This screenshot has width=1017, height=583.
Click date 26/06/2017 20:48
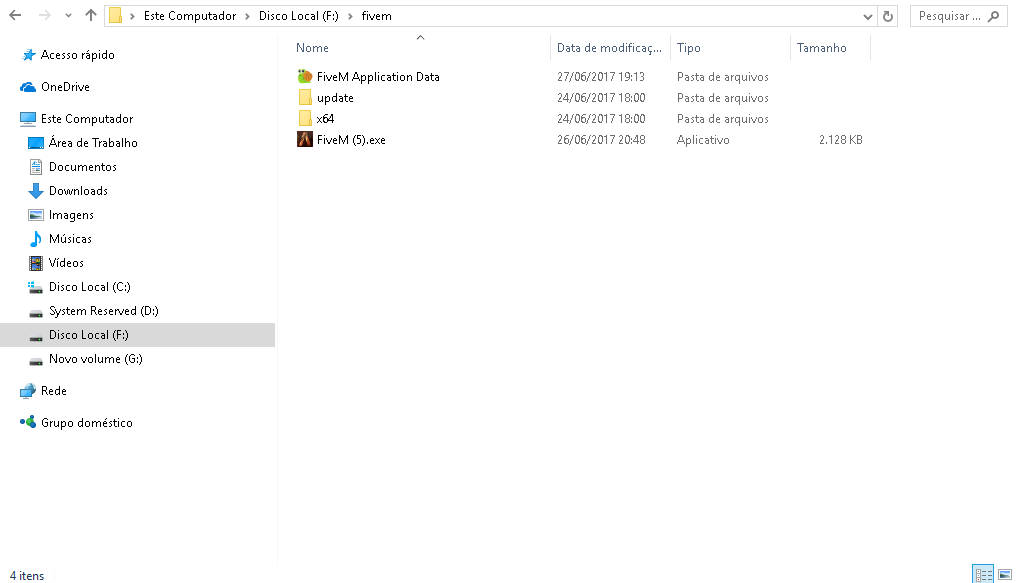(x=601, y=139)
